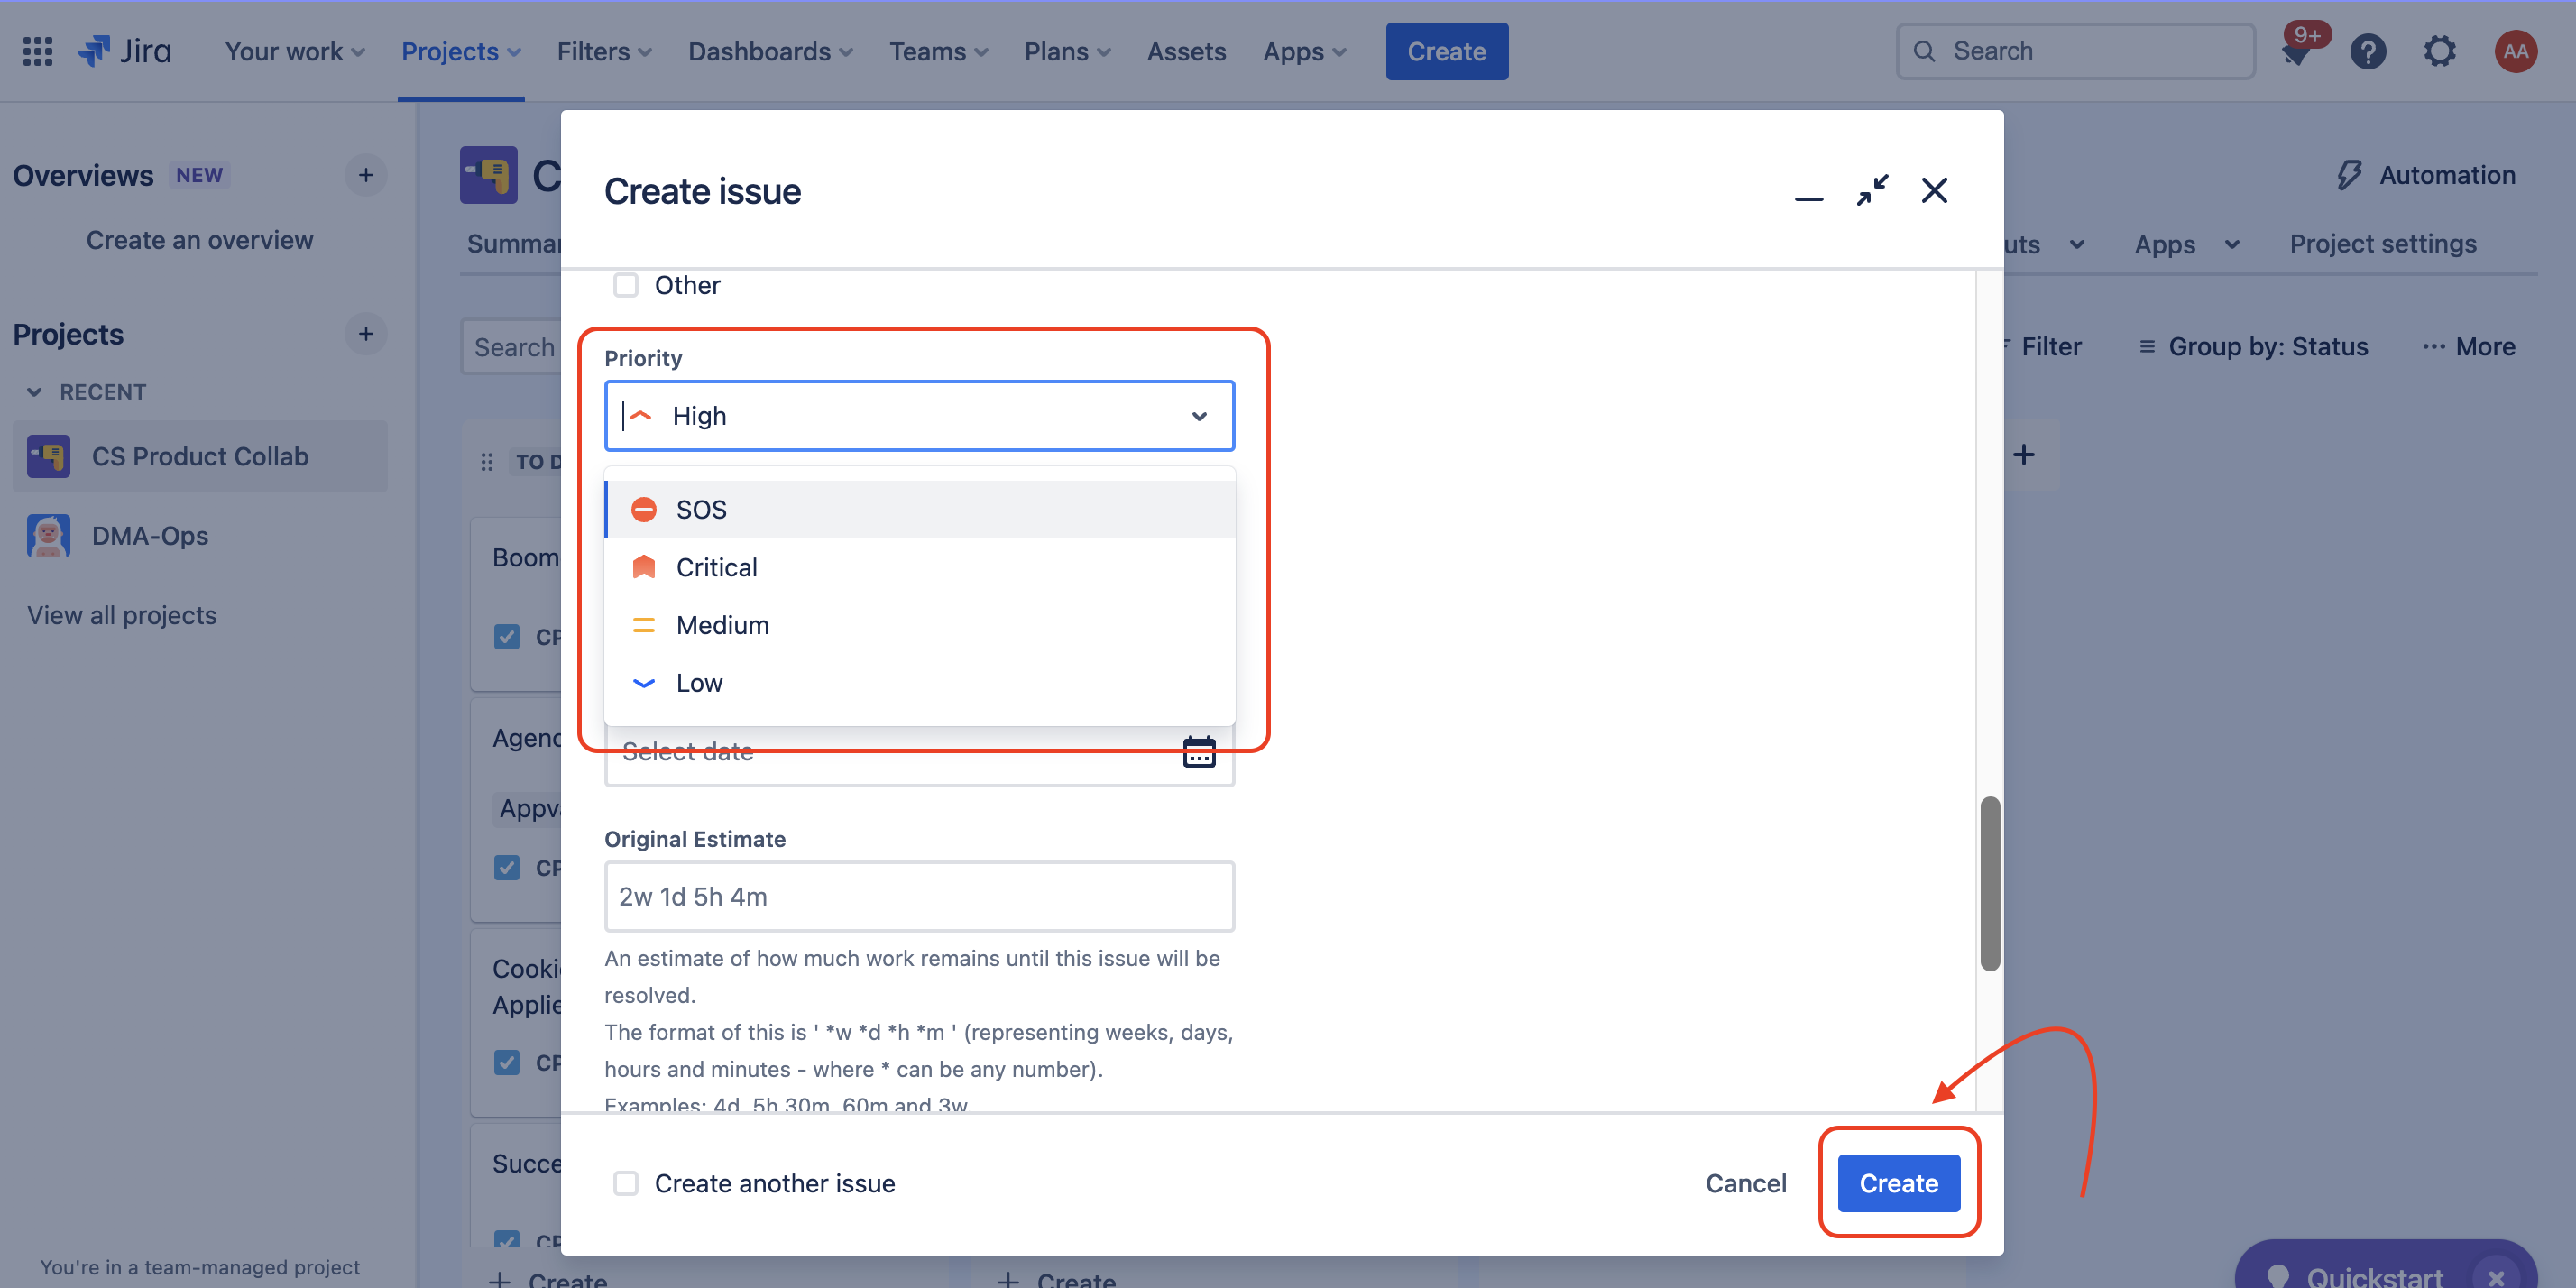Click the Original Estimate input field

(x=918, y=896)
